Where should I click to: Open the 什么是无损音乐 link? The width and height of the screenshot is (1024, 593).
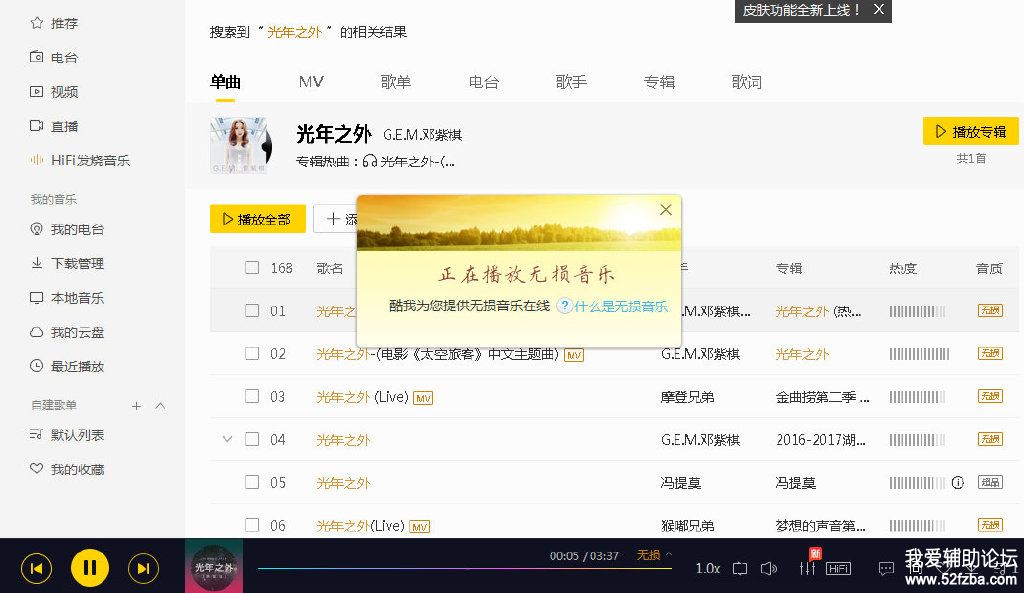click(620, 306)
